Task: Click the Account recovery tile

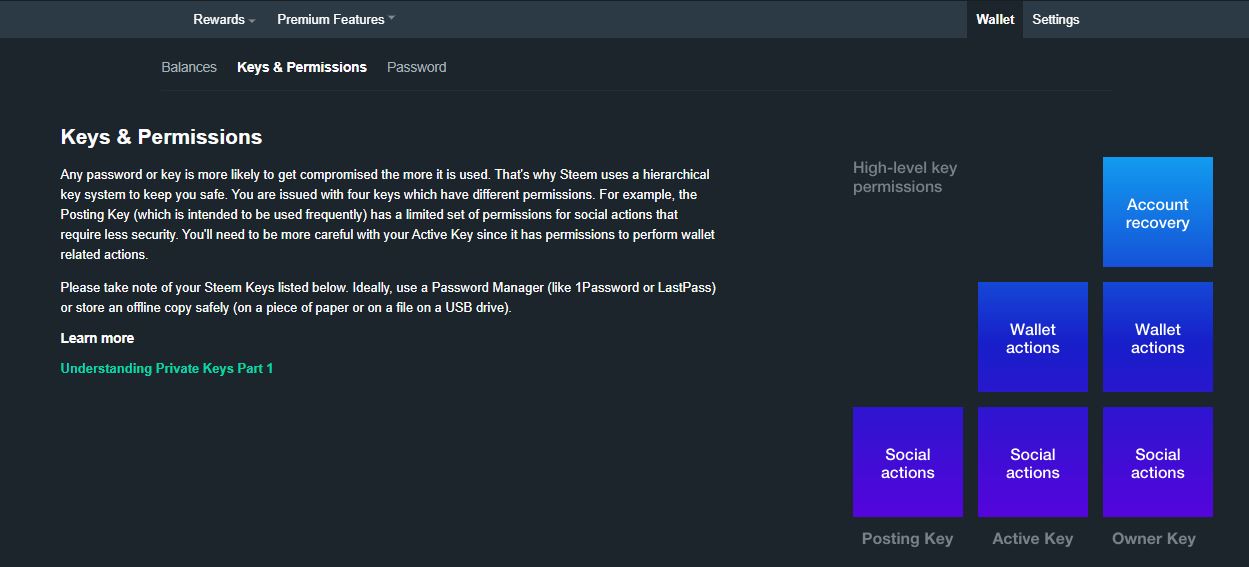Action: pyautogui.click(x=1157, y=212)
